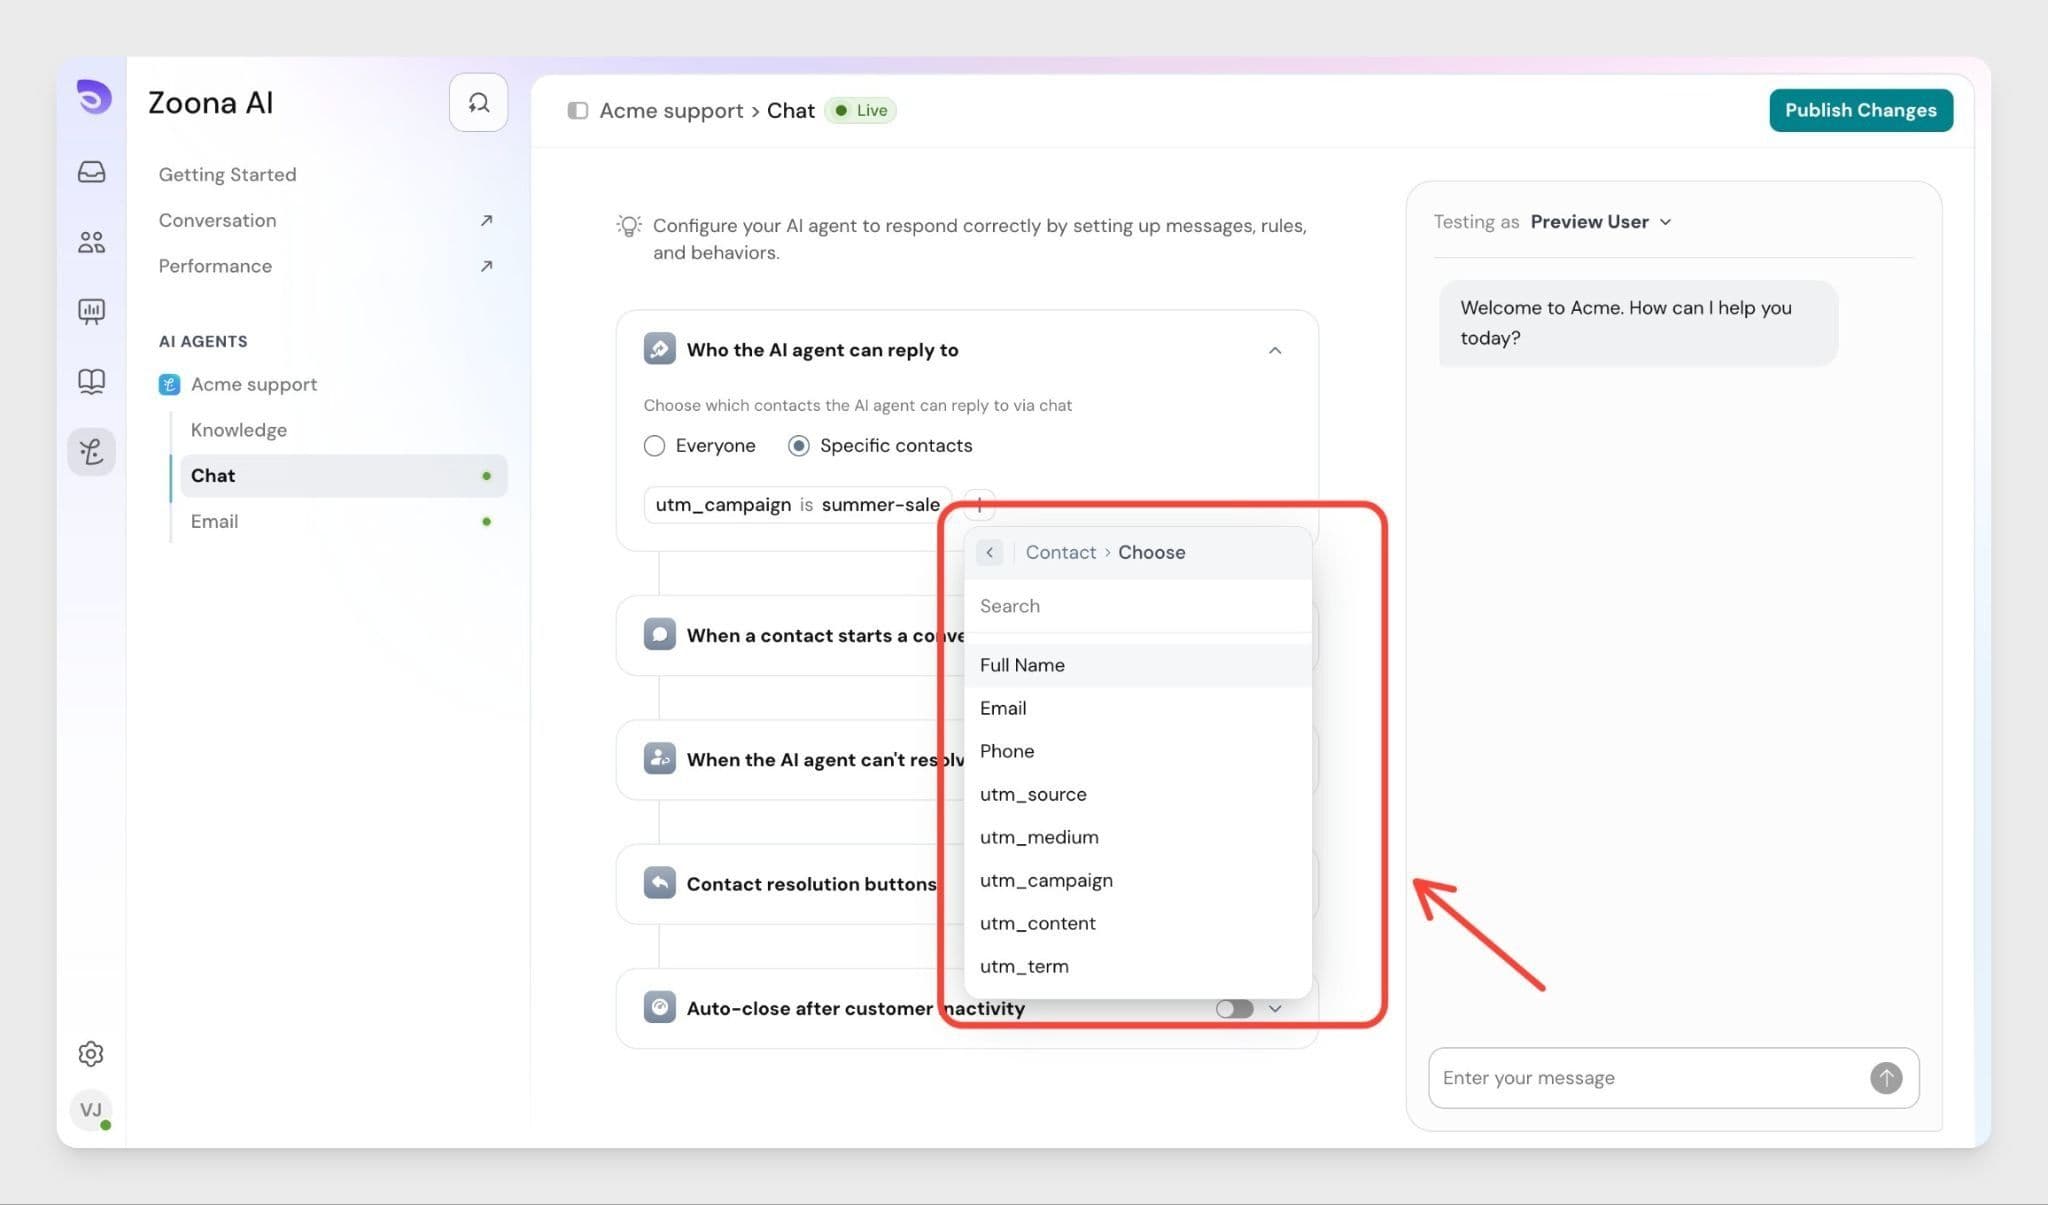
Task: Click the Zoona logo icon
Action: tap(93, 98)
